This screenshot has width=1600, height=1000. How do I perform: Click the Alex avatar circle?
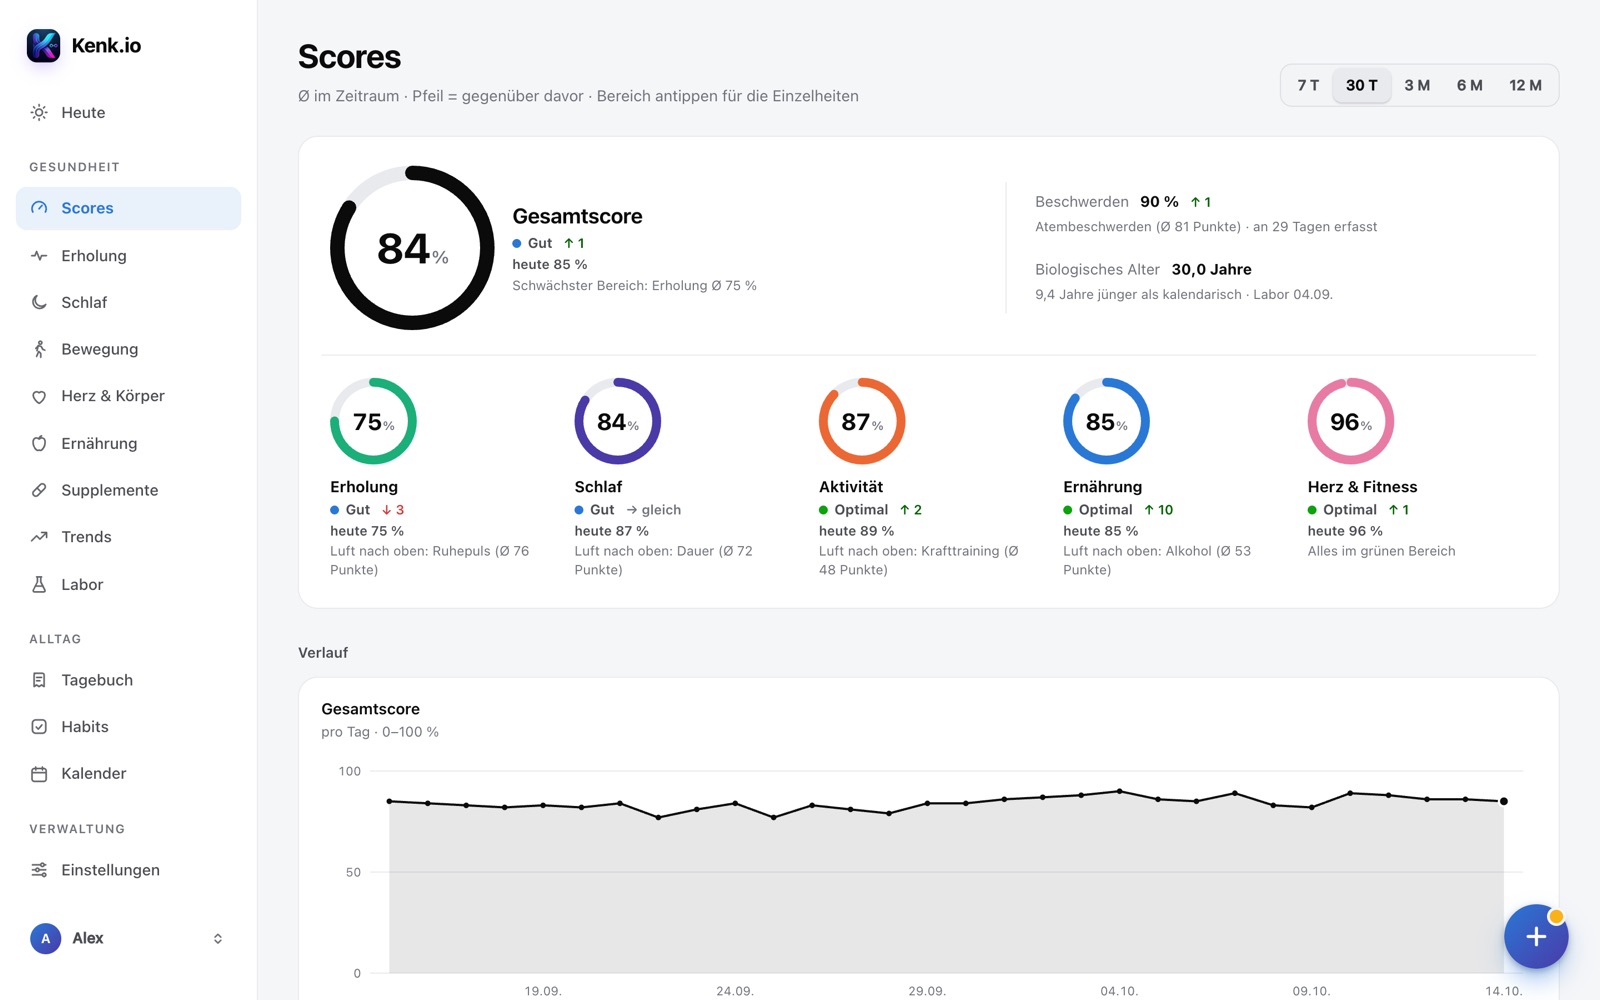(x=45, y=938)
